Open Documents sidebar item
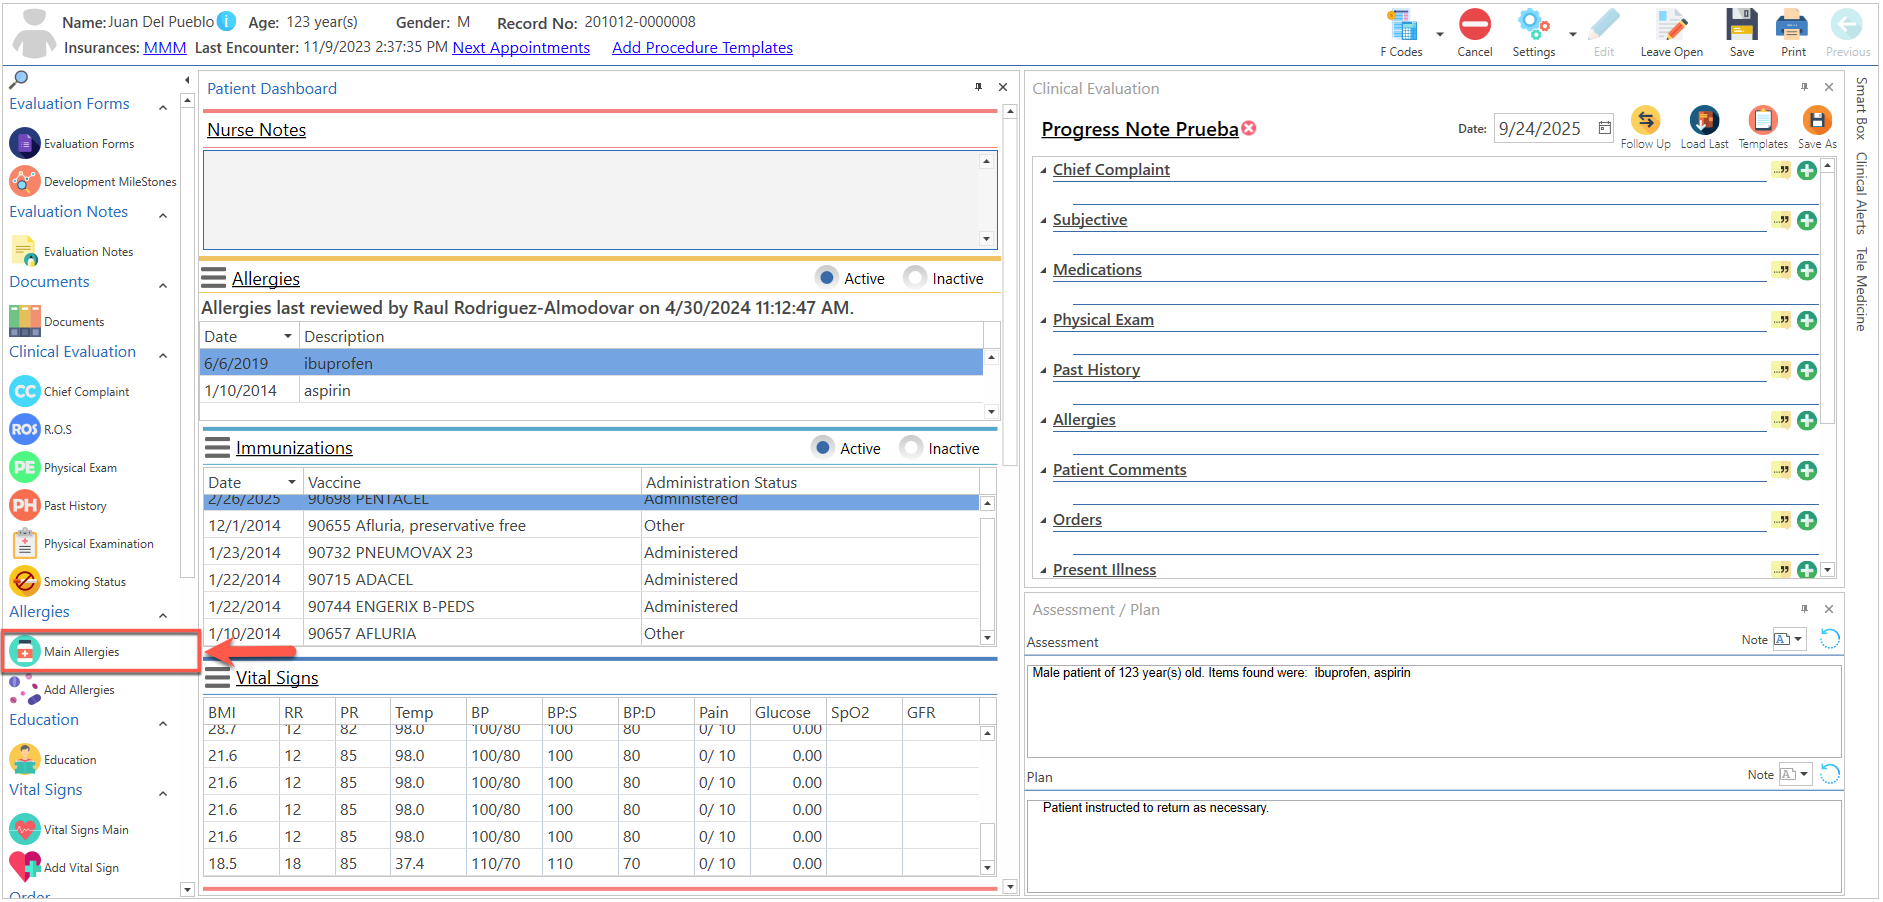The height and width of the screenshot is (902, 1883). [x=57, y=321]
